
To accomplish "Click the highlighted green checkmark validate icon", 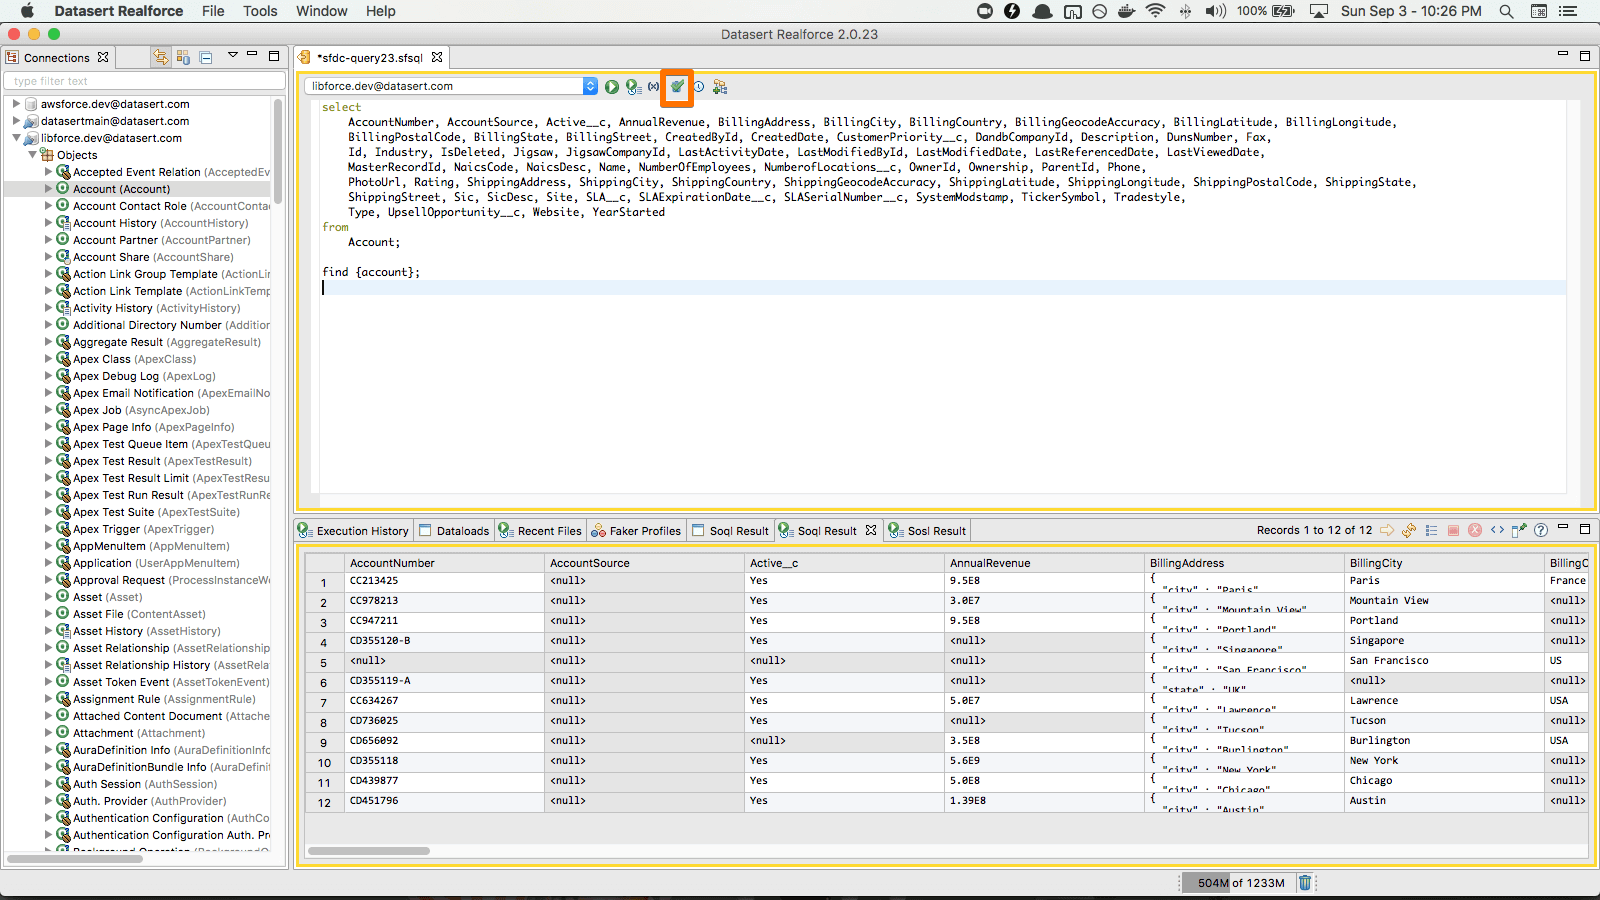I will pyautogui.click(x=677, y=87).
